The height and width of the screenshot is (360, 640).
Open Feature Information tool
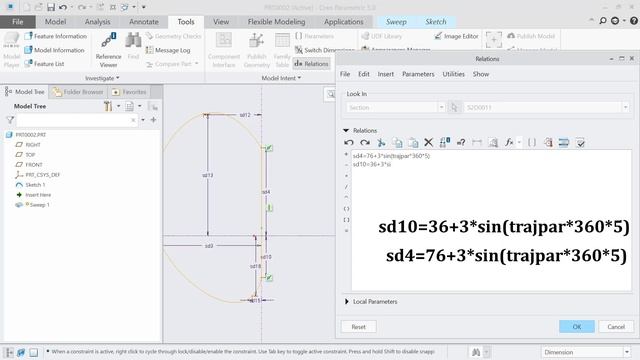tap(56, 36)
